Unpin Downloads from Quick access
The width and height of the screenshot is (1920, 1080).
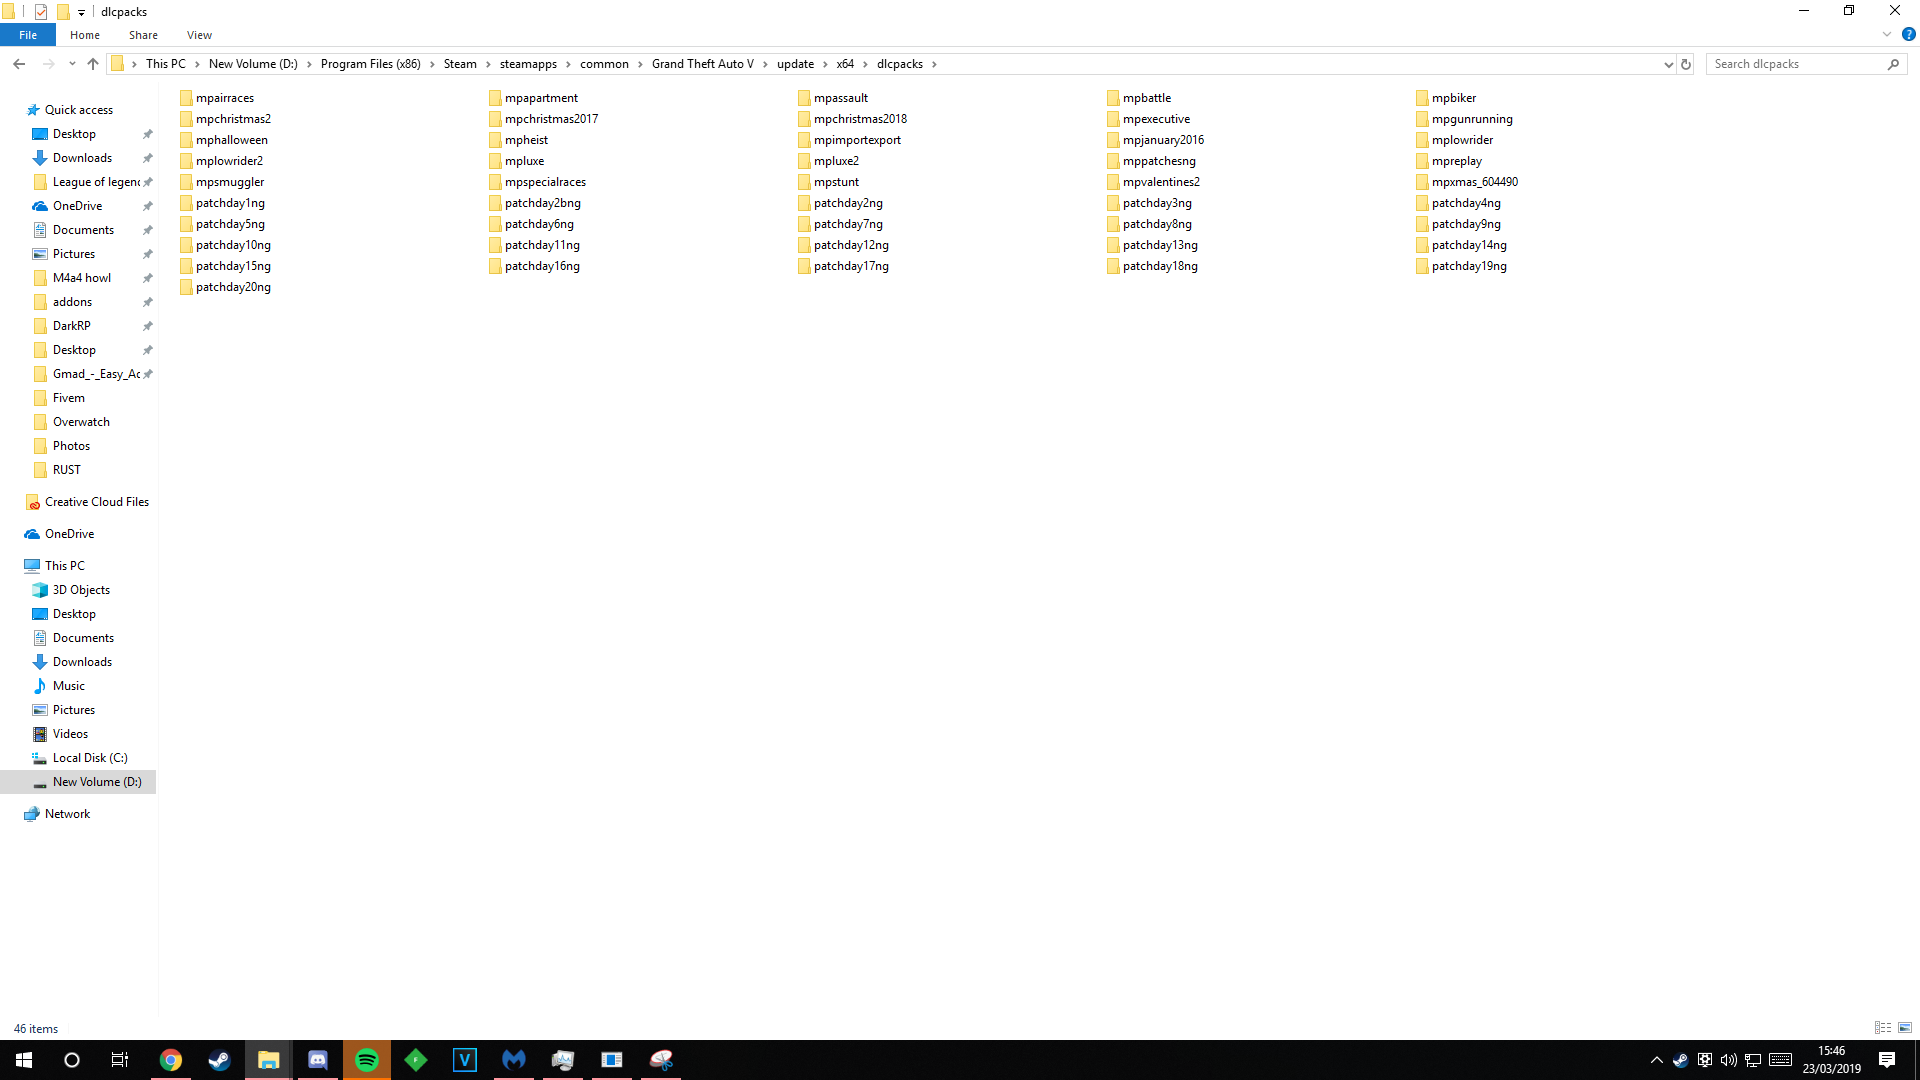coord(147,157)
